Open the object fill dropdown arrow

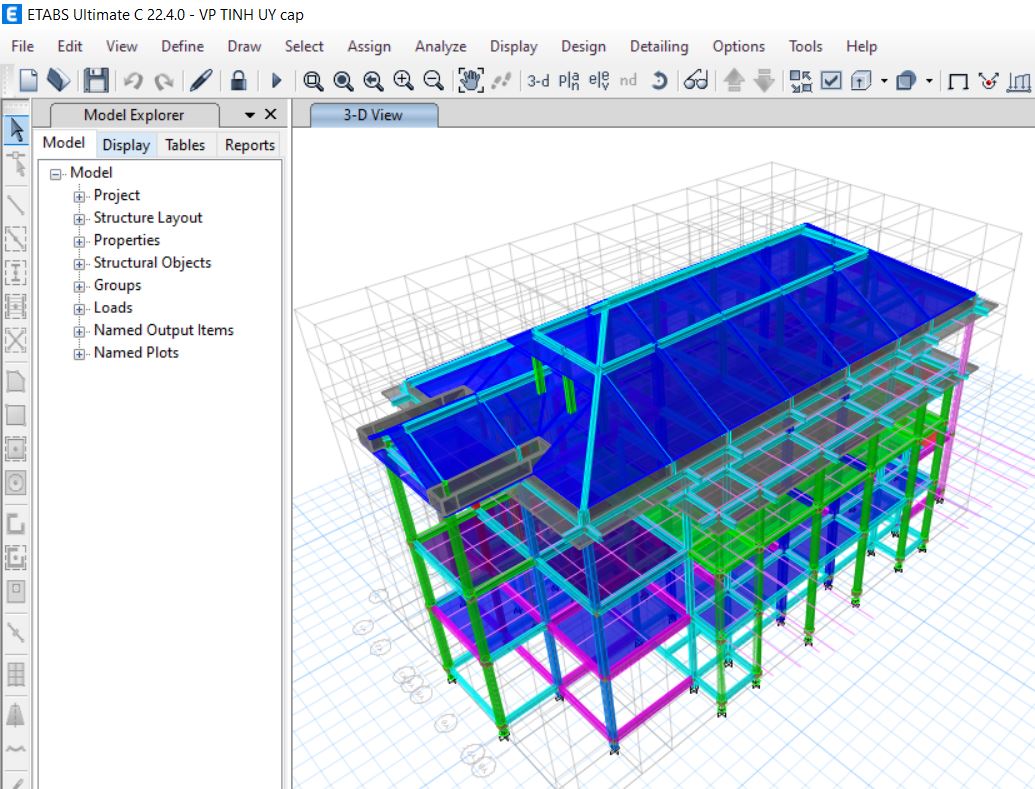(929, 81)
